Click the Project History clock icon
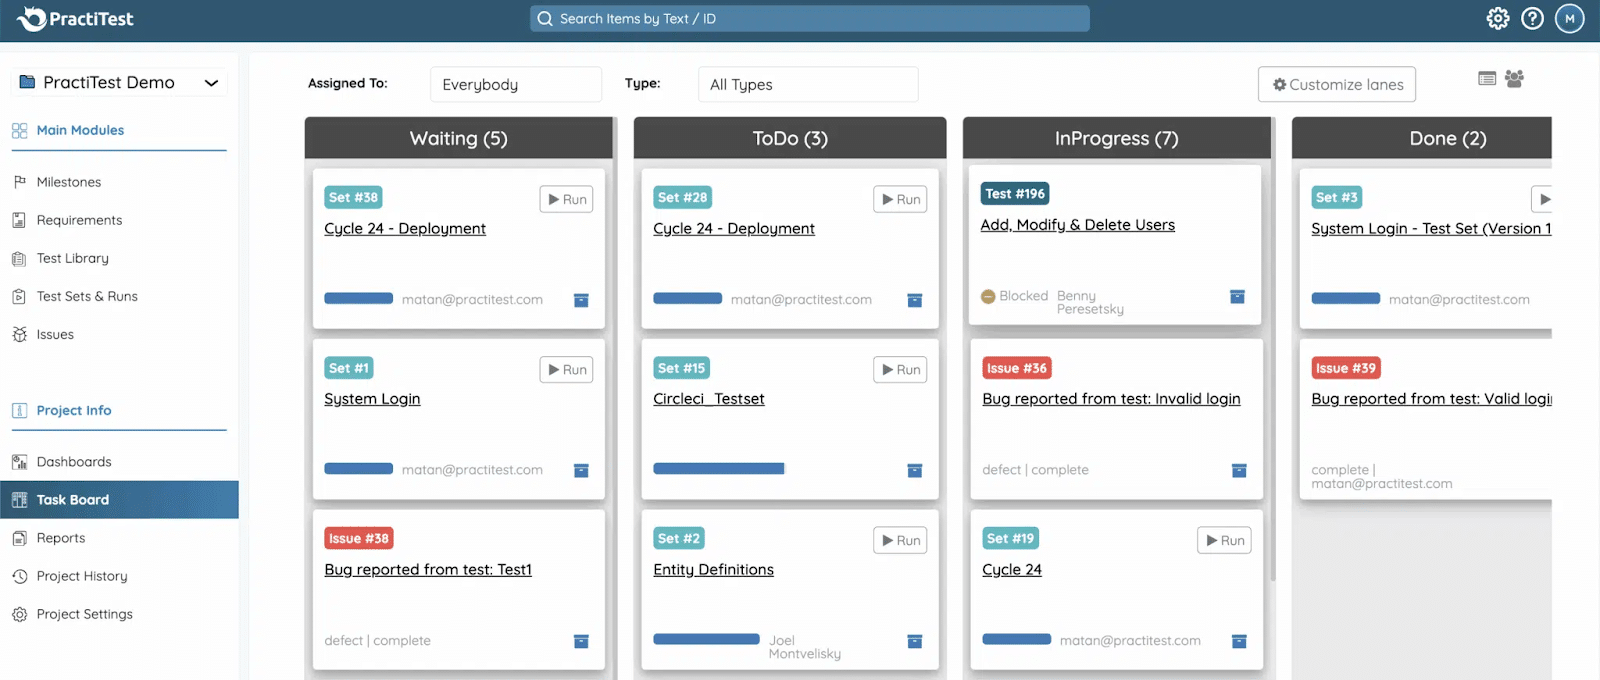1600x680 pixels. tap(19, 576)
